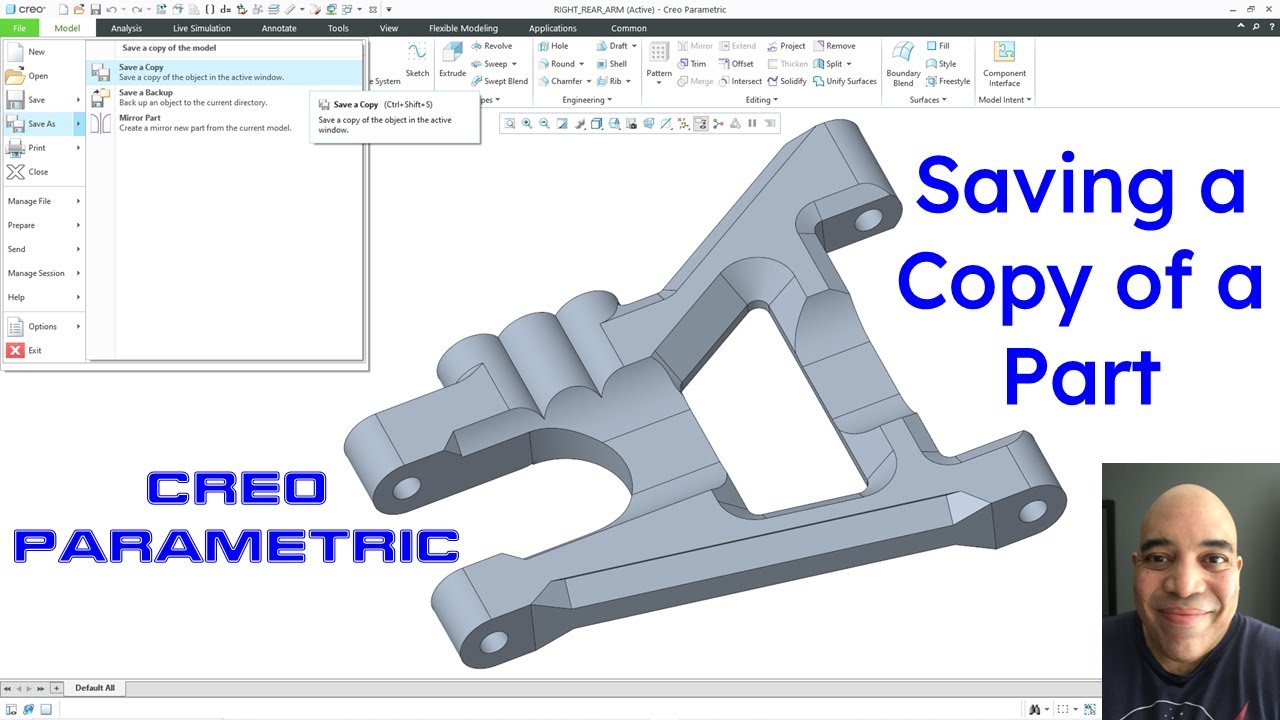Open Options in the File menu
The height and width of the screenshot is (720, 1280).
point(43,326)
